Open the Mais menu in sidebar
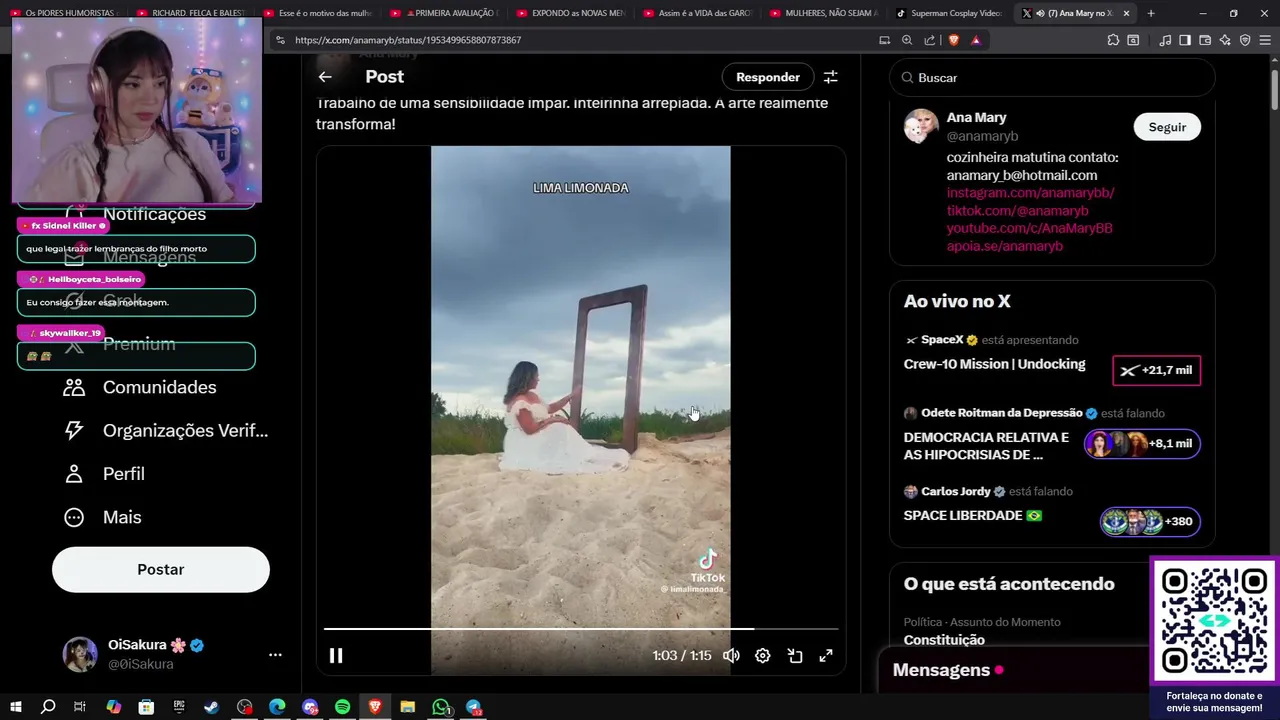Viewport: 1280px width, 720px height. coord(103,517)
